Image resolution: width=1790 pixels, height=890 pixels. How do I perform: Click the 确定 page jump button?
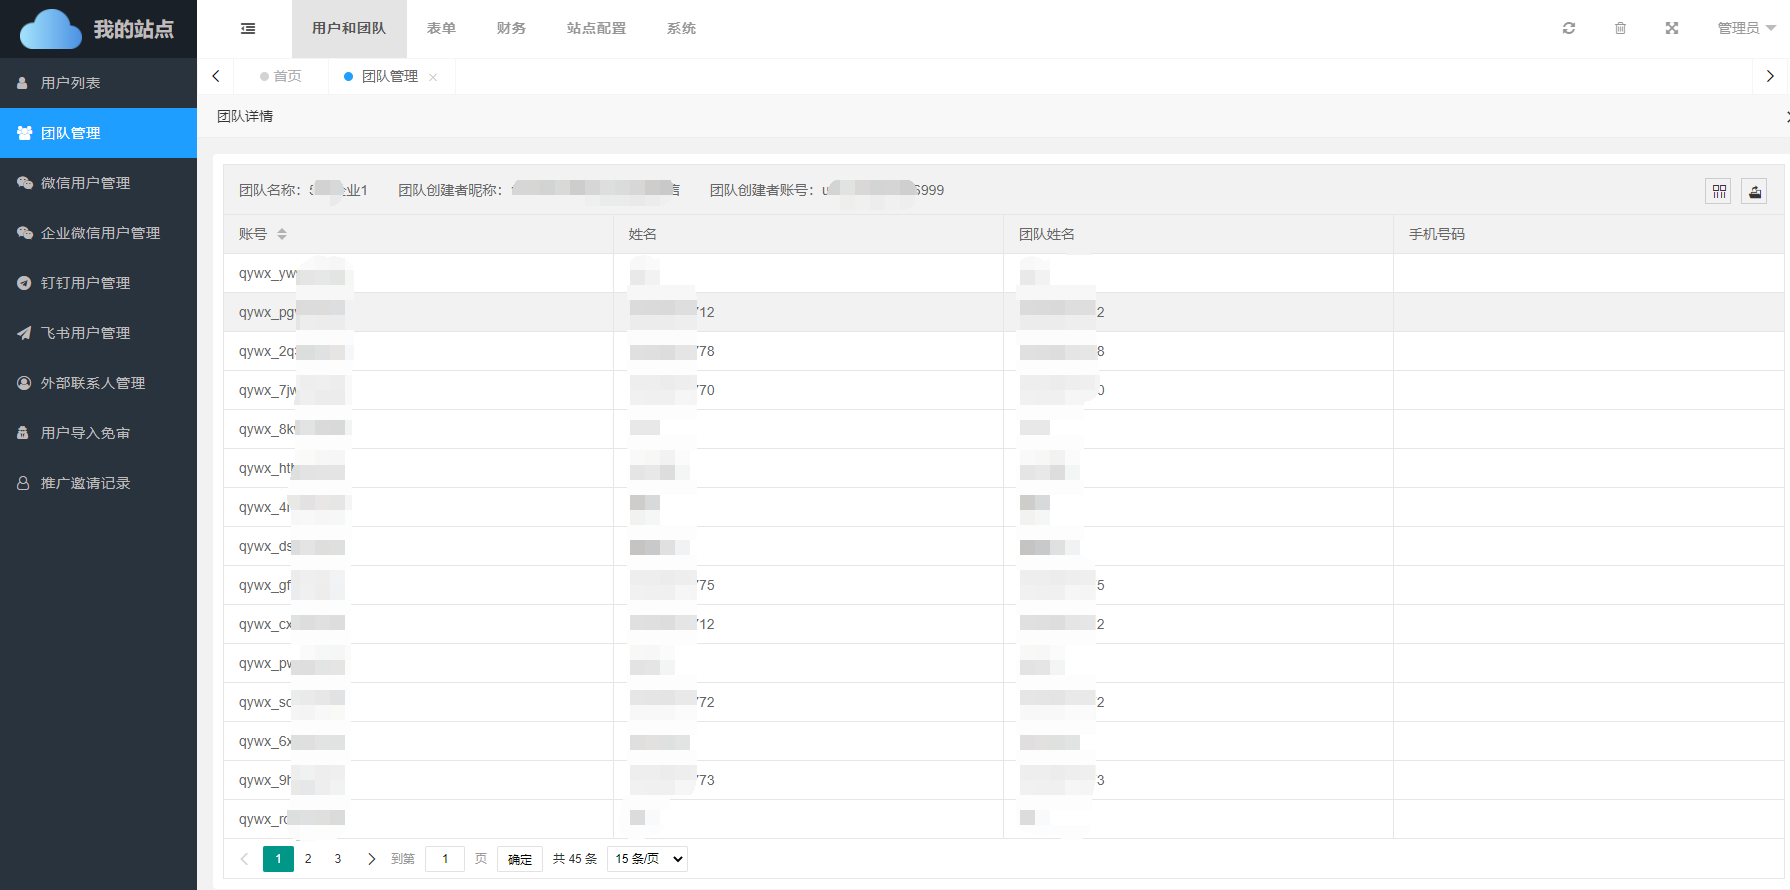coord(520,859)
